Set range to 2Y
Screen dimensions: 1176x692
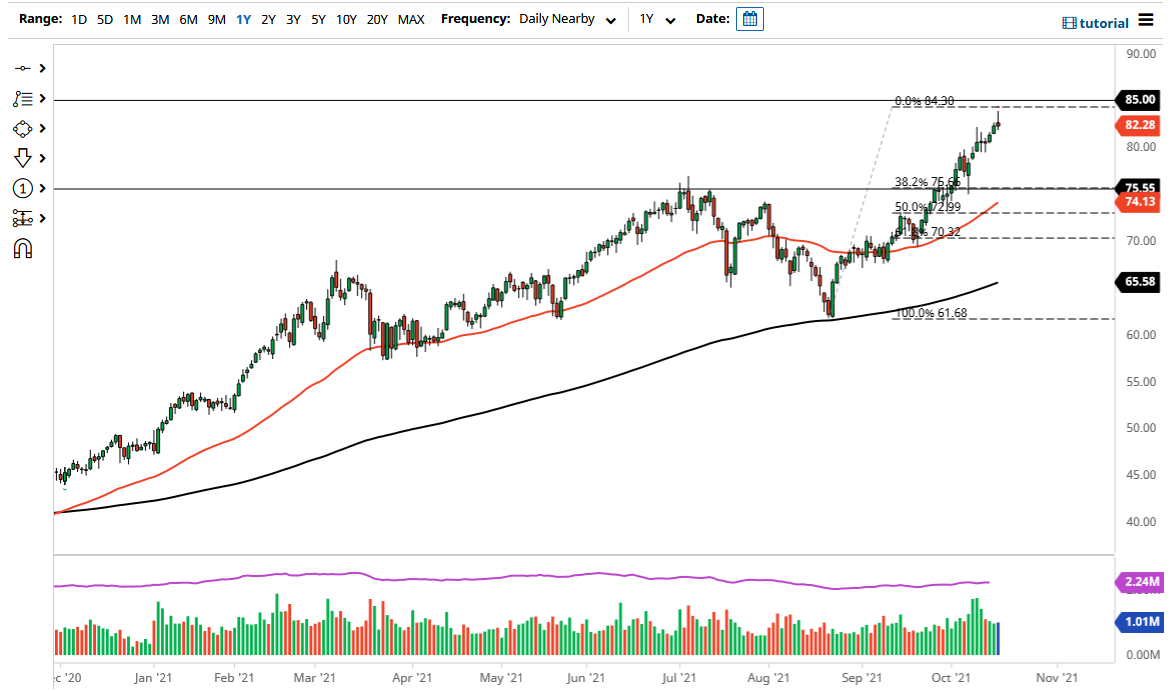tap(268, 19)
